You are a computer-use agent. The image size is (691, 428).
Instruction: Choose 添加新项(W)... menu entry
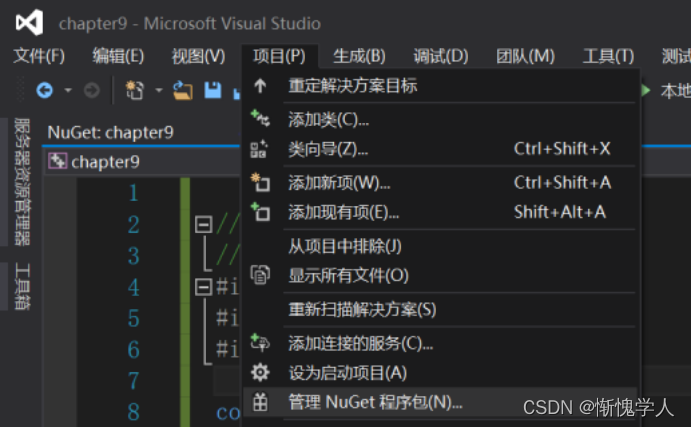click(x=440, y=182)
